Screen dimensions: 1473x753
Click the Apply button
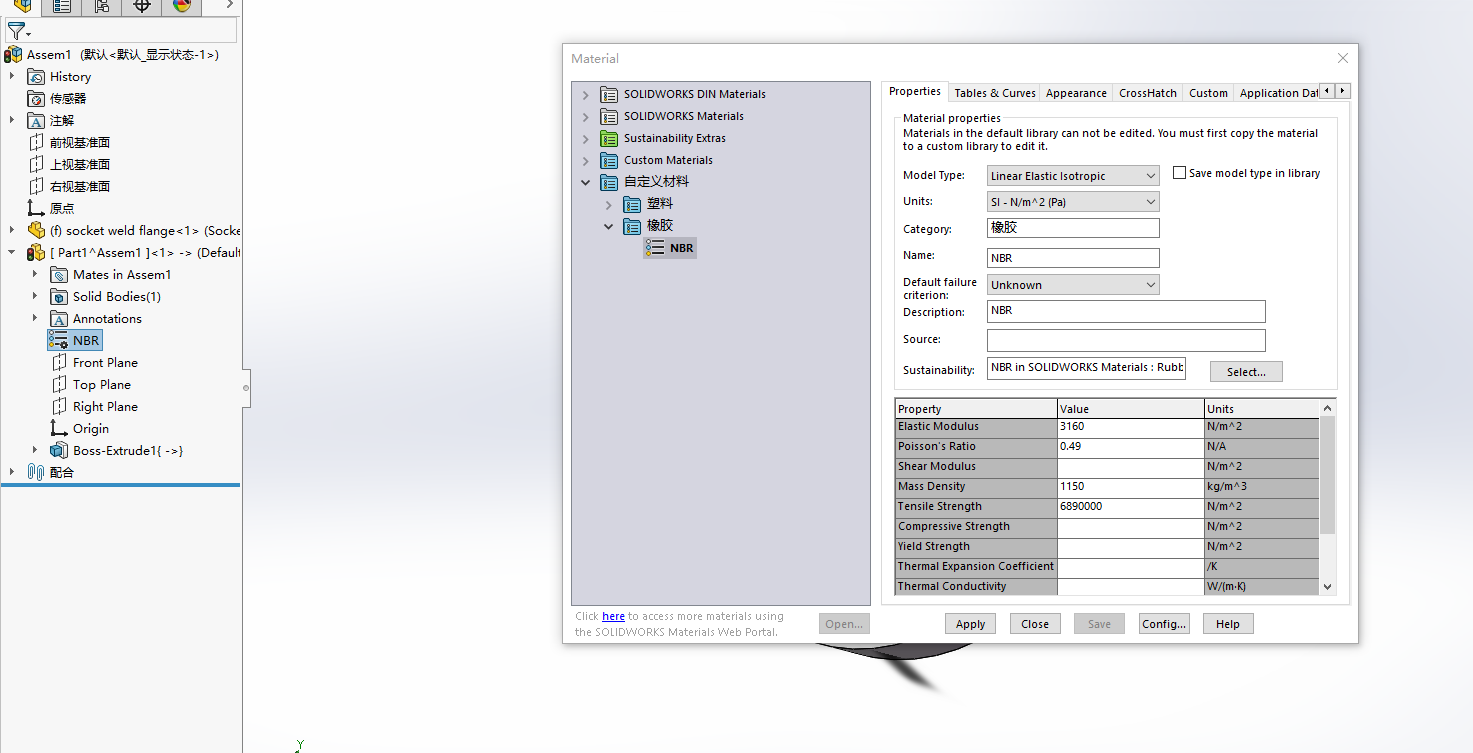970,624
